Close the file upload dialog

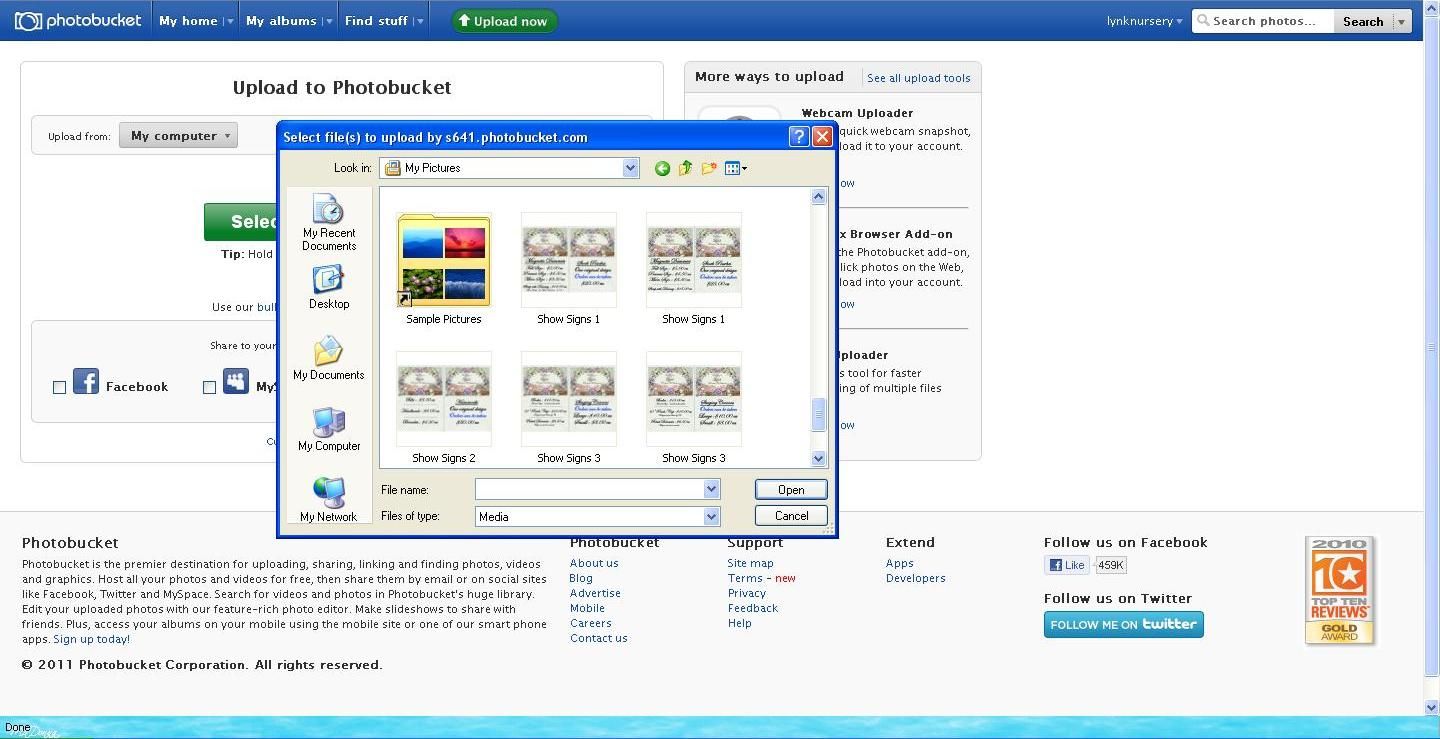822,137
